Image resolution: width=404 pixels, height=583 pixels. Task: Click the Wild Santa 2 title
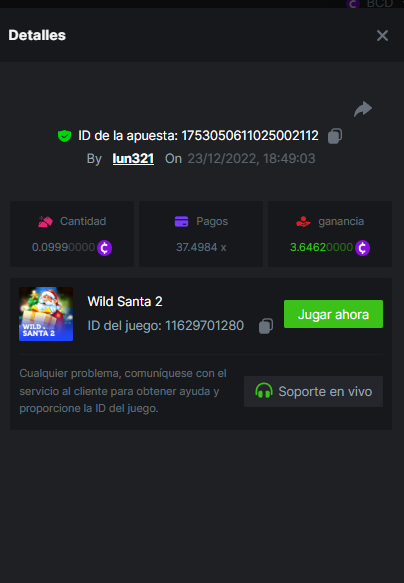click(x=125, y=302)
